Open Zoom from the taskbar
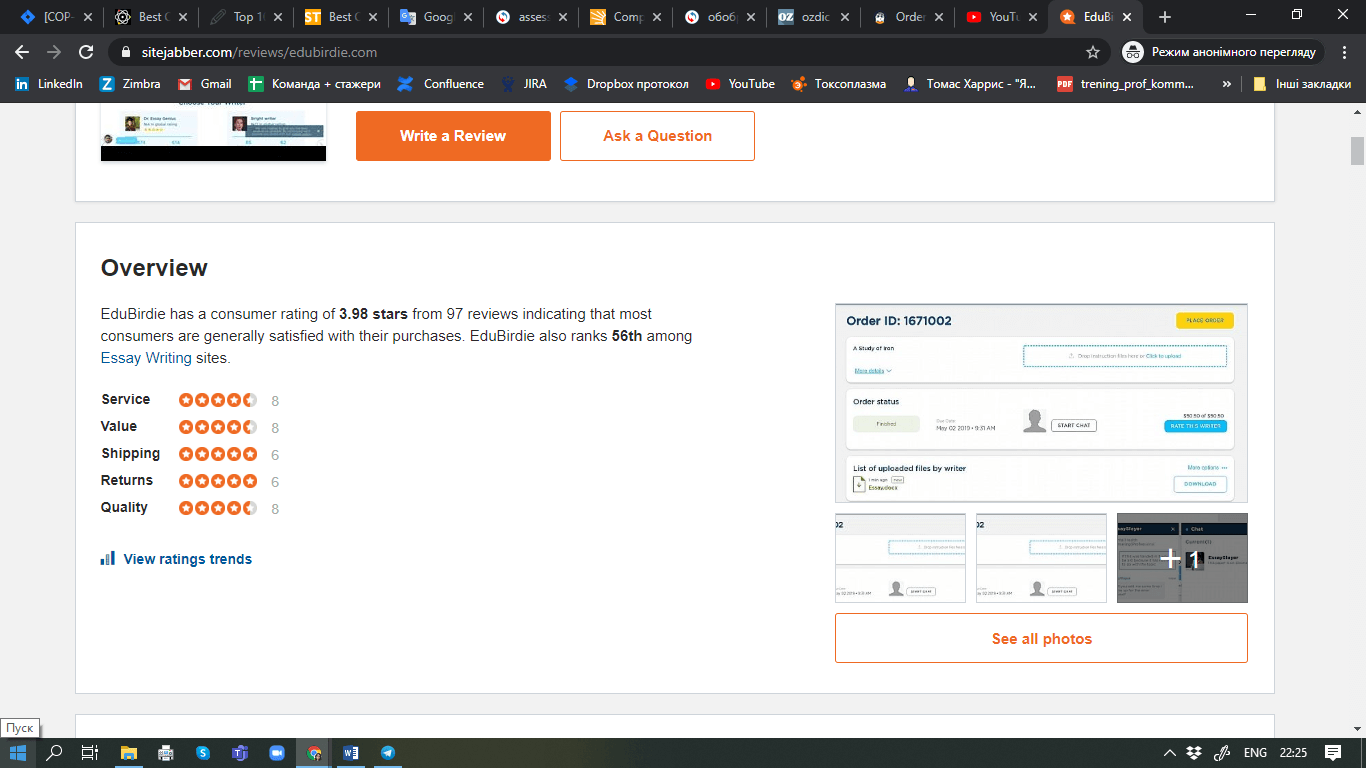Image resolution: width=1366 pixels, height=768 pixels. click(277, 753)
